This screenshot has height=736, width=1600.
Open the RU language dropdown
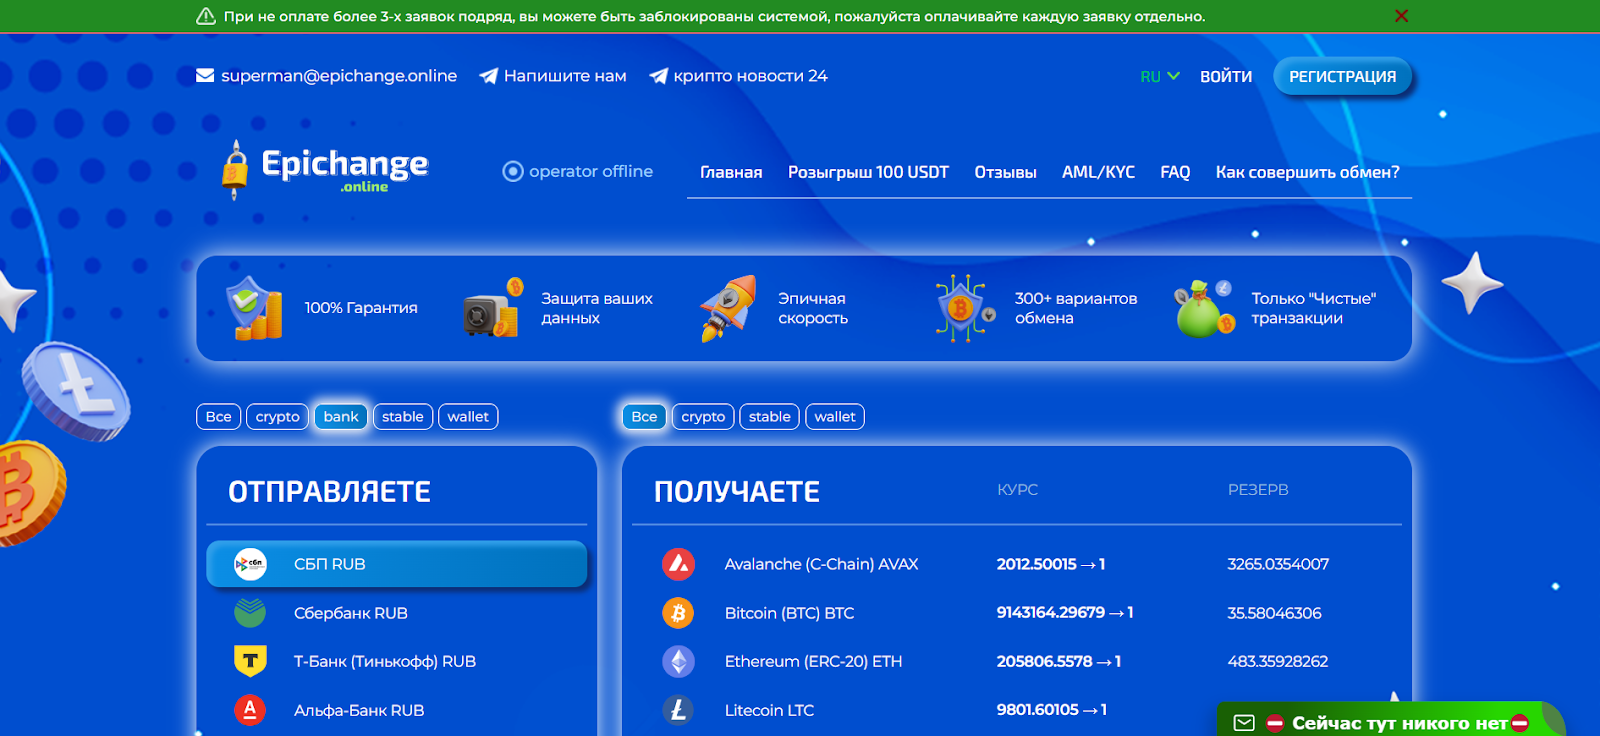[x=1160, y=77]
